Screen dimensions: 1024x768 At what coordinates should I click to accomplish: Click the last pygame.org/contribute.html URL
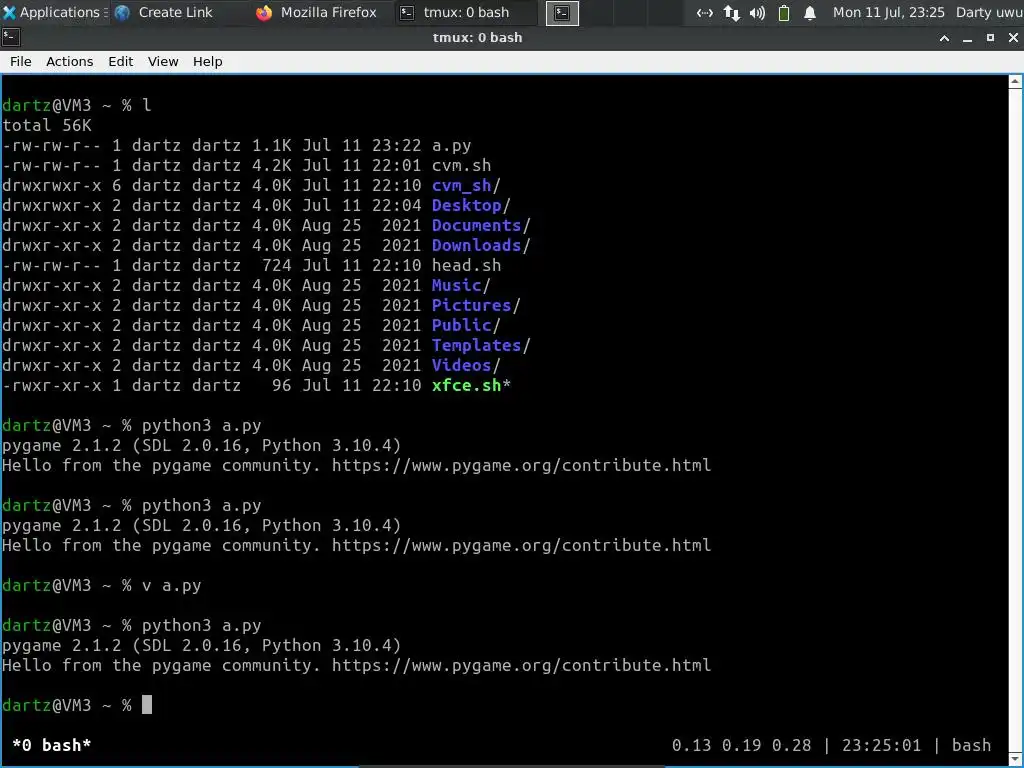point(521,665)
